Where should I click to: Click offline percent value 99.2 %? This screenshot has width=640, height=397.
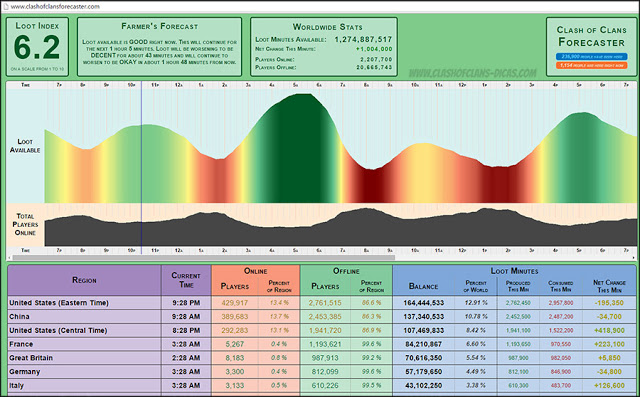371,358
